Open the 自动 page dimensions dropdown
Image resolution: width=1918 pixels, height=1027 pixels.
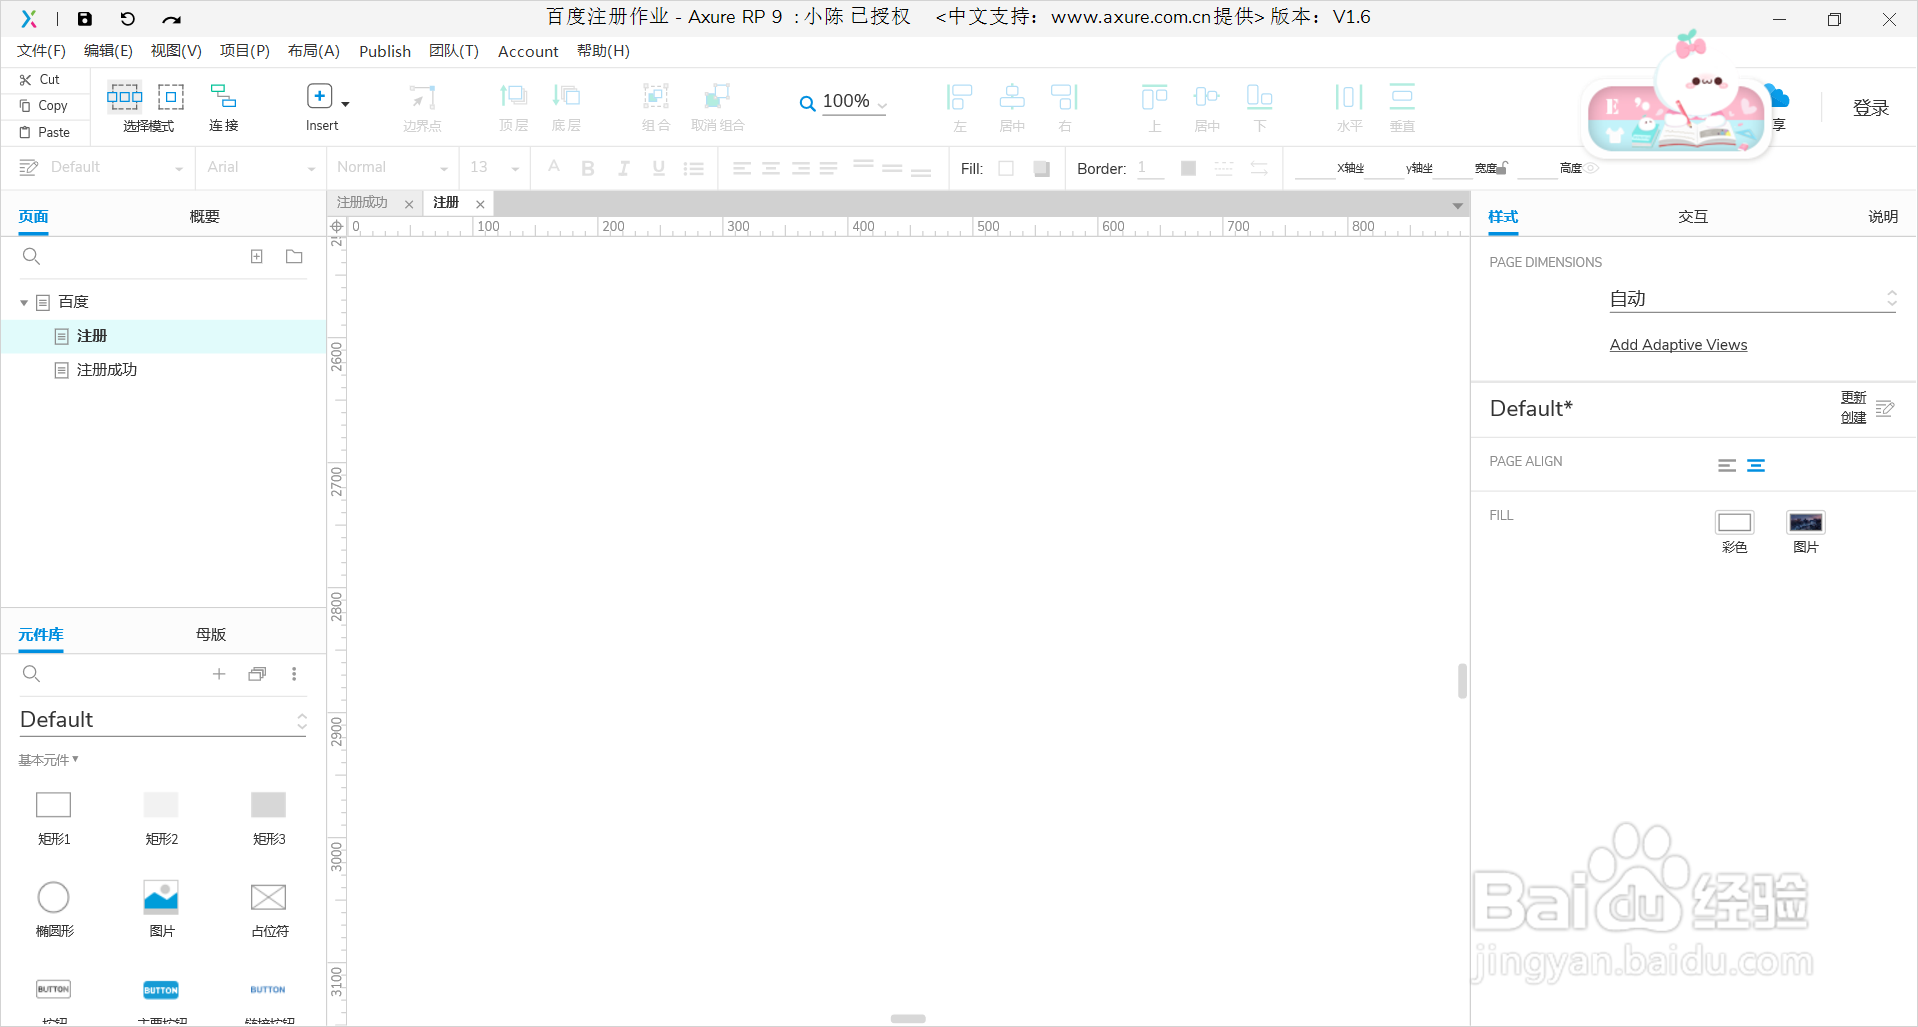tap(1753, 299)
